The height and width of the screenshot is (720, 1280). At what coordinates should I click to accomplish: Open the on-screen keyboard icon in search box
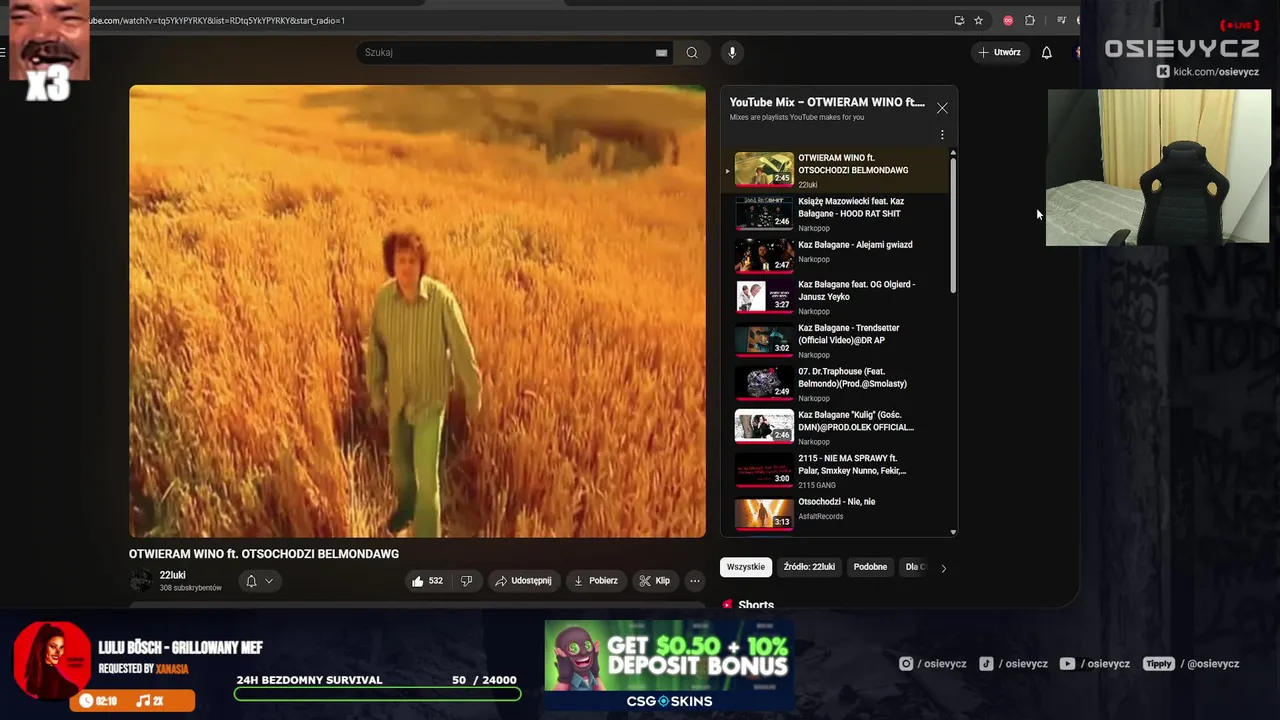(661, 53)
